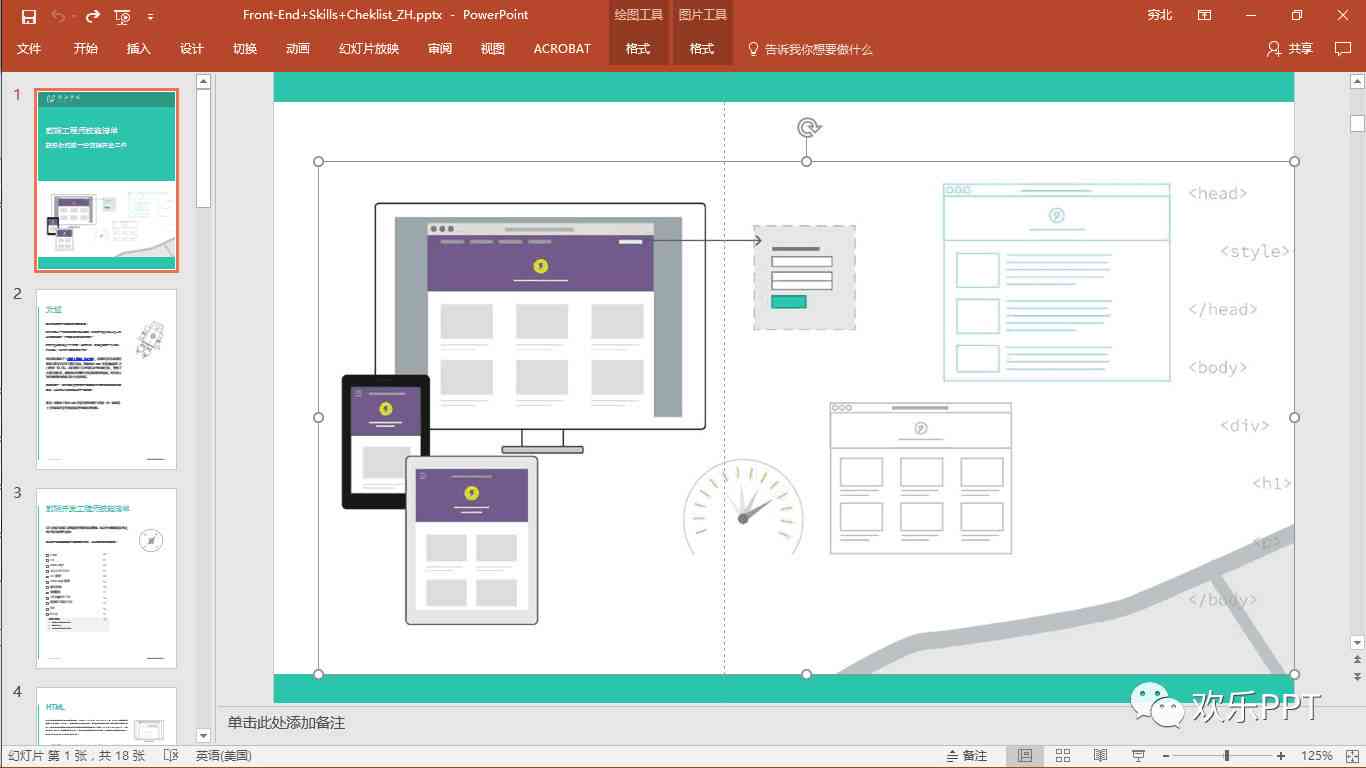Click the 125% zoom level
The height and width of the screenshot is (768, 1366).
(x=1316, y=756)
